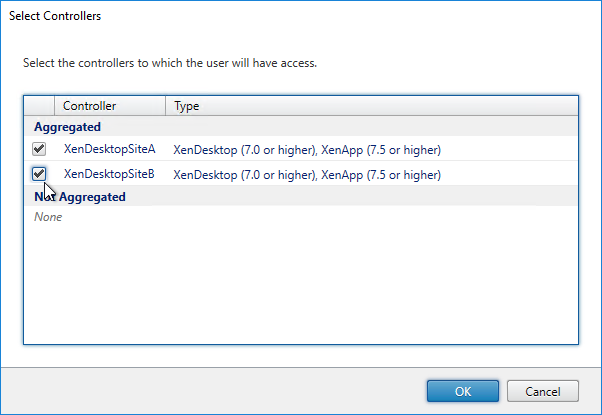The height and width of the screenshot is (415, 602).
Task: Click the Type column header
Action: (372, 106)
